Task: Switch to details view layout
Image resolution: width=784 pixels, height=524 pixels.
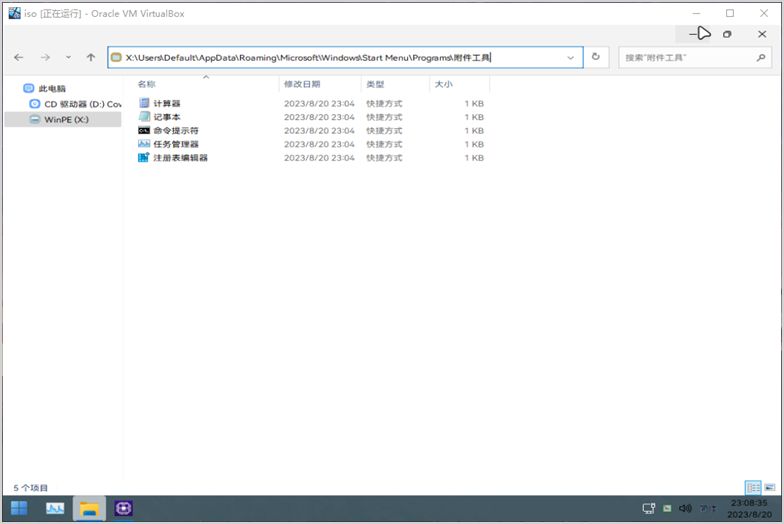Action: [x=753, y=487]
